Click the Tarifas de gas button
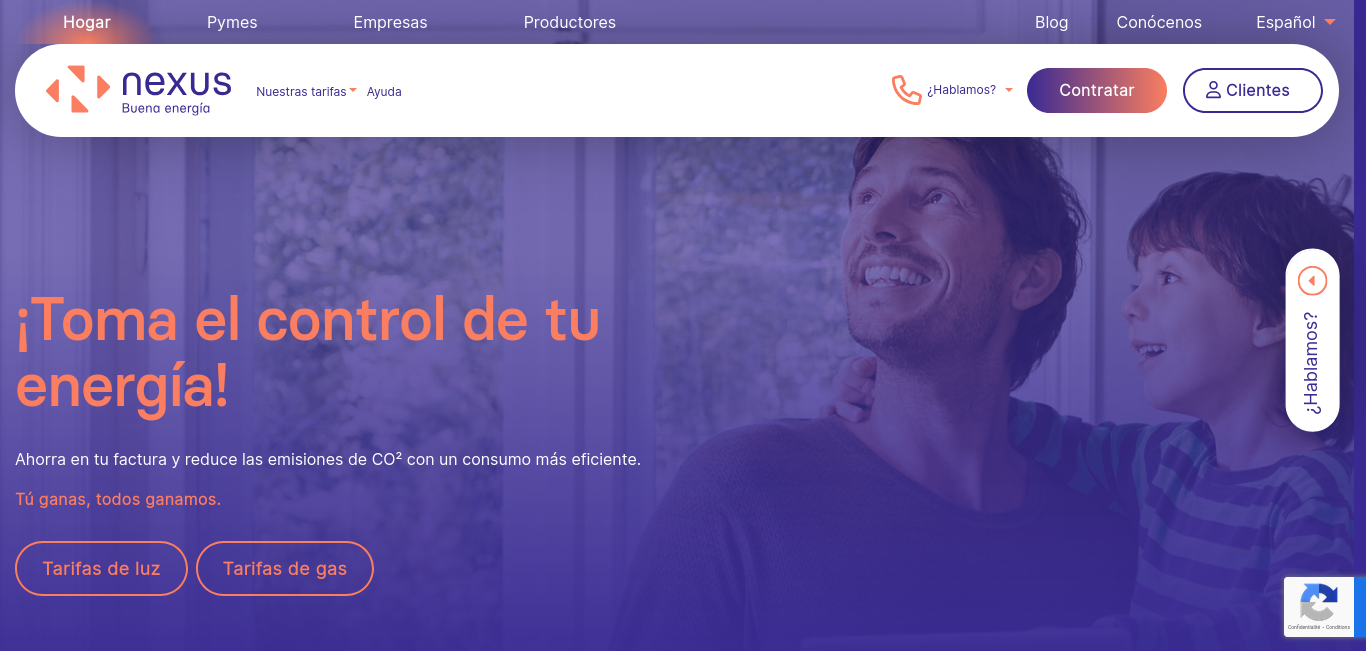Screen dimensions: 1366x651 pos(285,568)
